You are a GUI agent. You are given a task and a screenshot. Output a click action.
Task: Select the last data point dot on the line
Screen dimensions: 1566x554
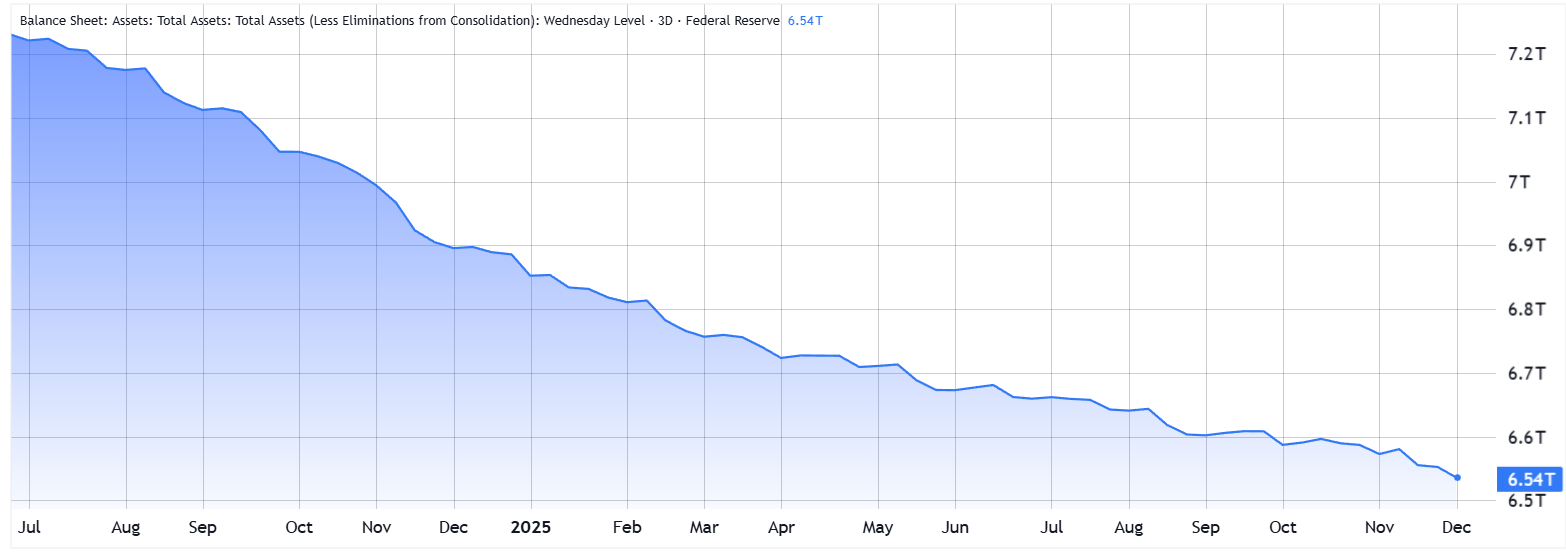pos(1457,477)
